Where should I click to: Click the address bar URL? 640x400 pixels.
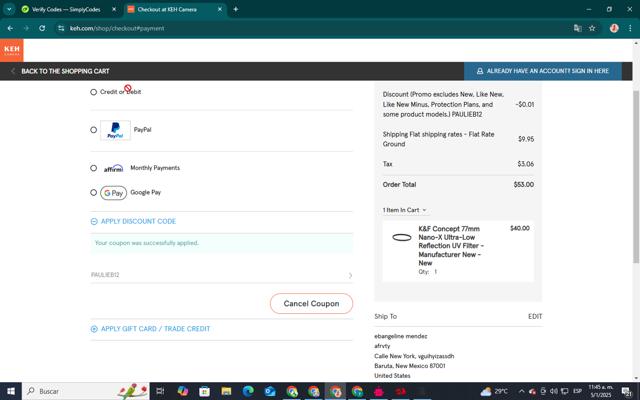(x=117, y=28)
